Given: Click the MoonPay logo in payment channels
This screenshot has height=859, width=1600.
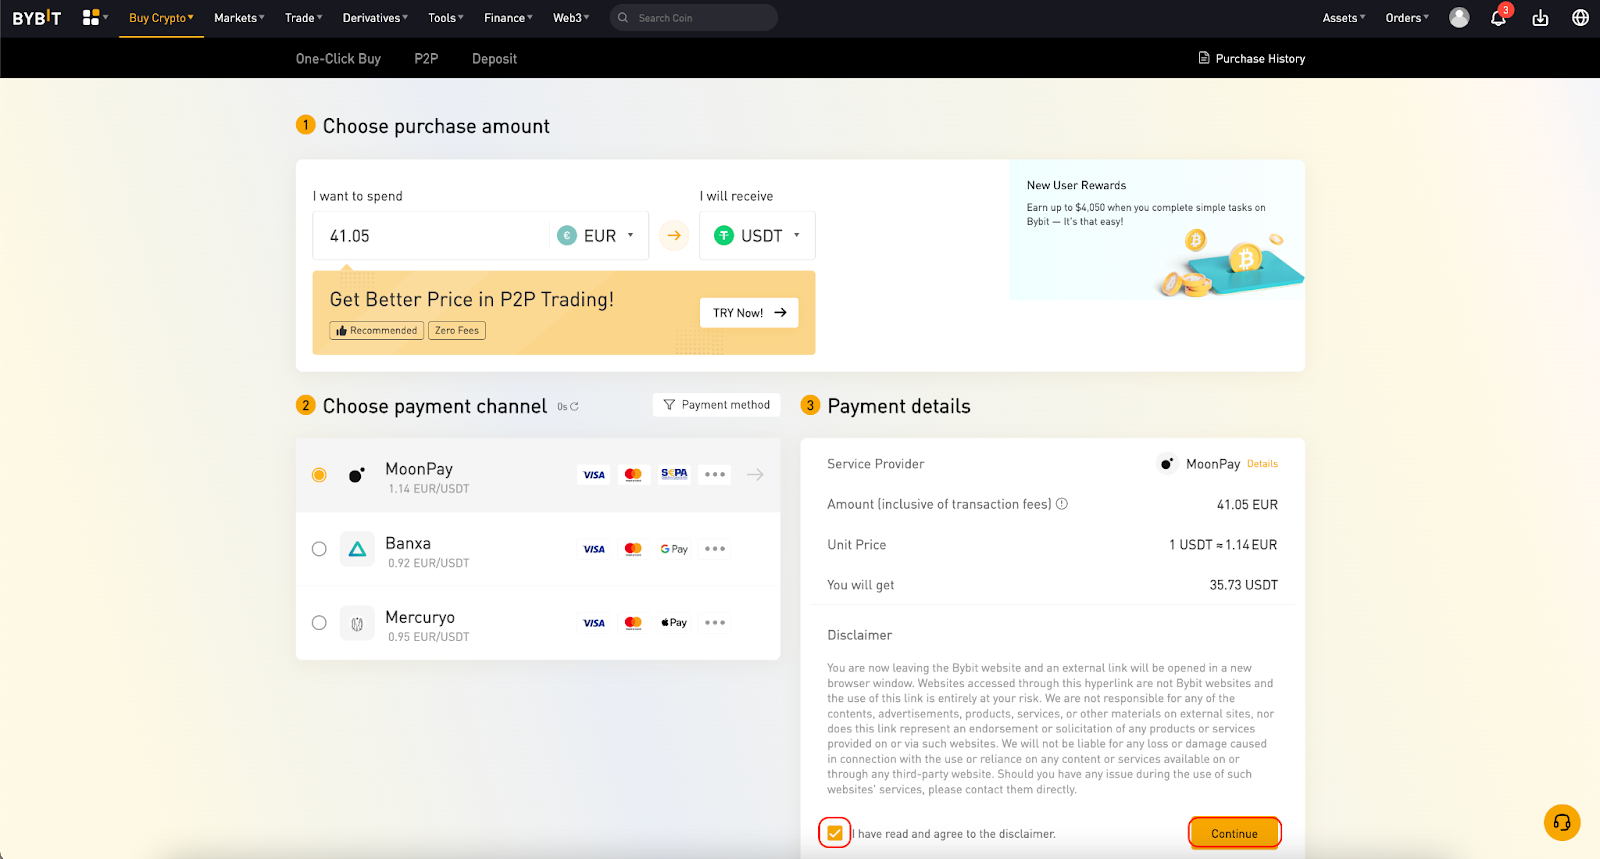Looking at the screenshot, I should (x=356, y=475).
